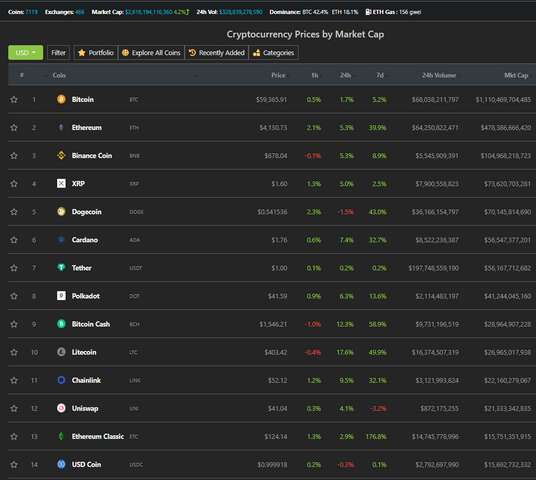Click the Tether green logo icon
This screenshot has height=480, width=536.
click(x=61, y=267)
